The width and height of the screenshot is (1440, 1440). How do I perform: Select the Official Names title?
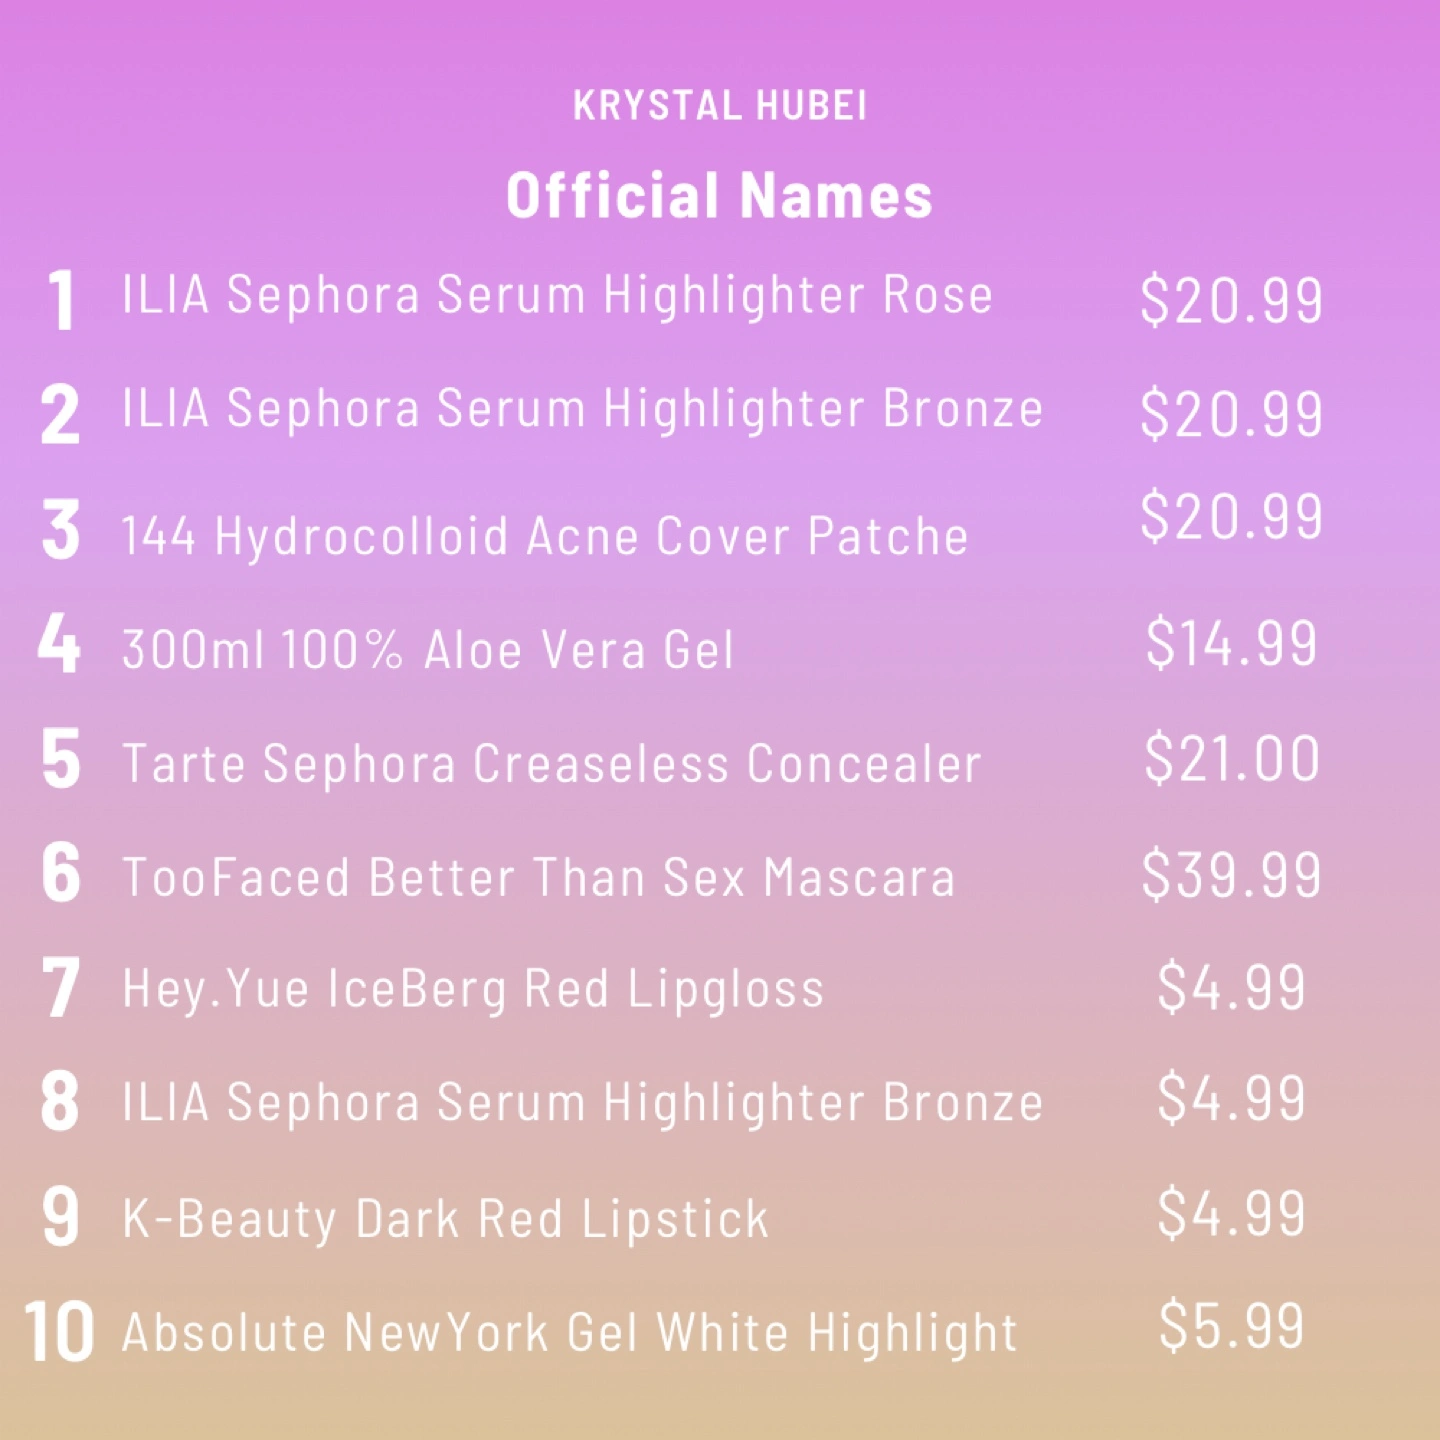(x=720, y=195)
